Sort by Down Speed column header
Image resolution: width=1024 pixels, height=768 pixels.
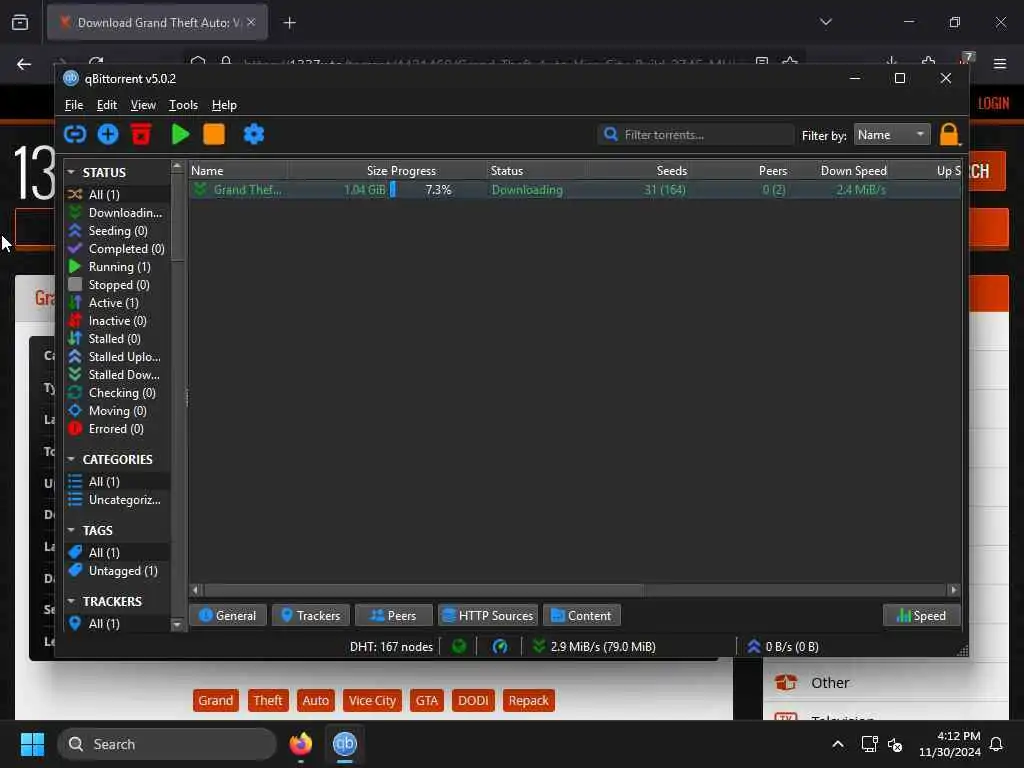pos(840,170)
